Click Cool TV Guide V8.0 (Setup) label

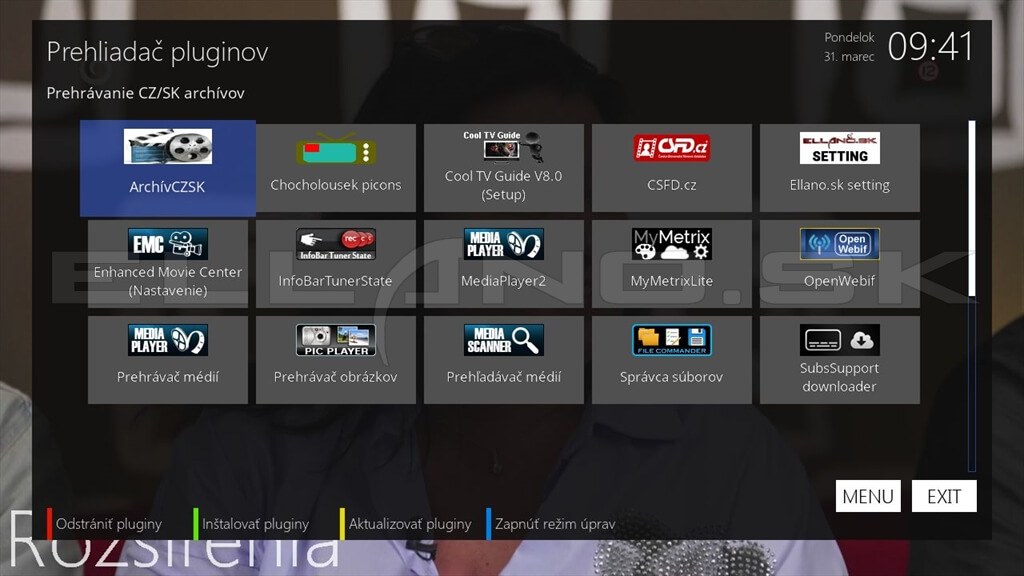click(504, 185)
